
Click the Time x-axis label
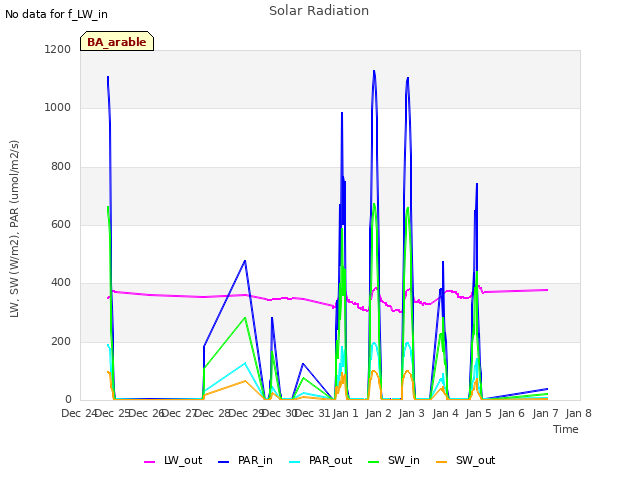tap(566, 429)
